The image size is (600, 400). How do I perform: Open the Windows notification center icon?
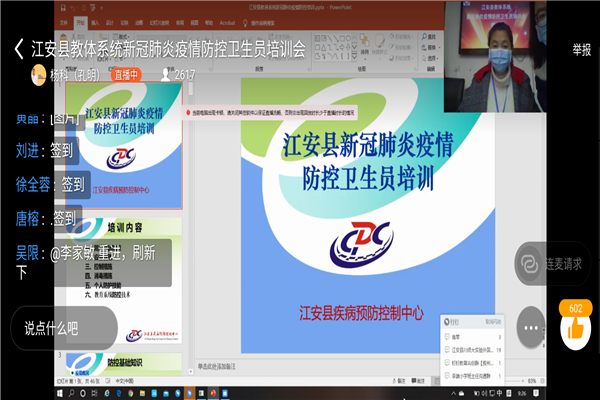pos(536,393)
